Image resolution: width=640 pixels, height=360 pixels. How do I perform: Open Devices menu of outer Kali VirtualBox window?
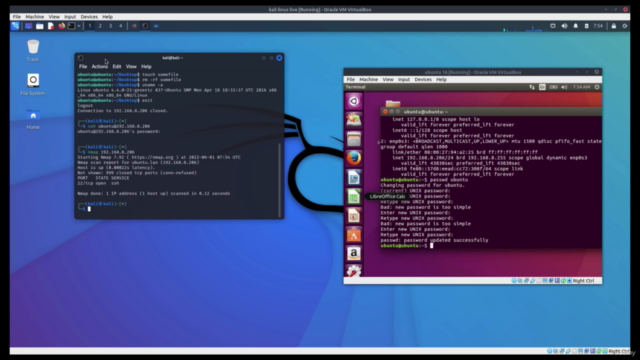(x=89, y=17)
